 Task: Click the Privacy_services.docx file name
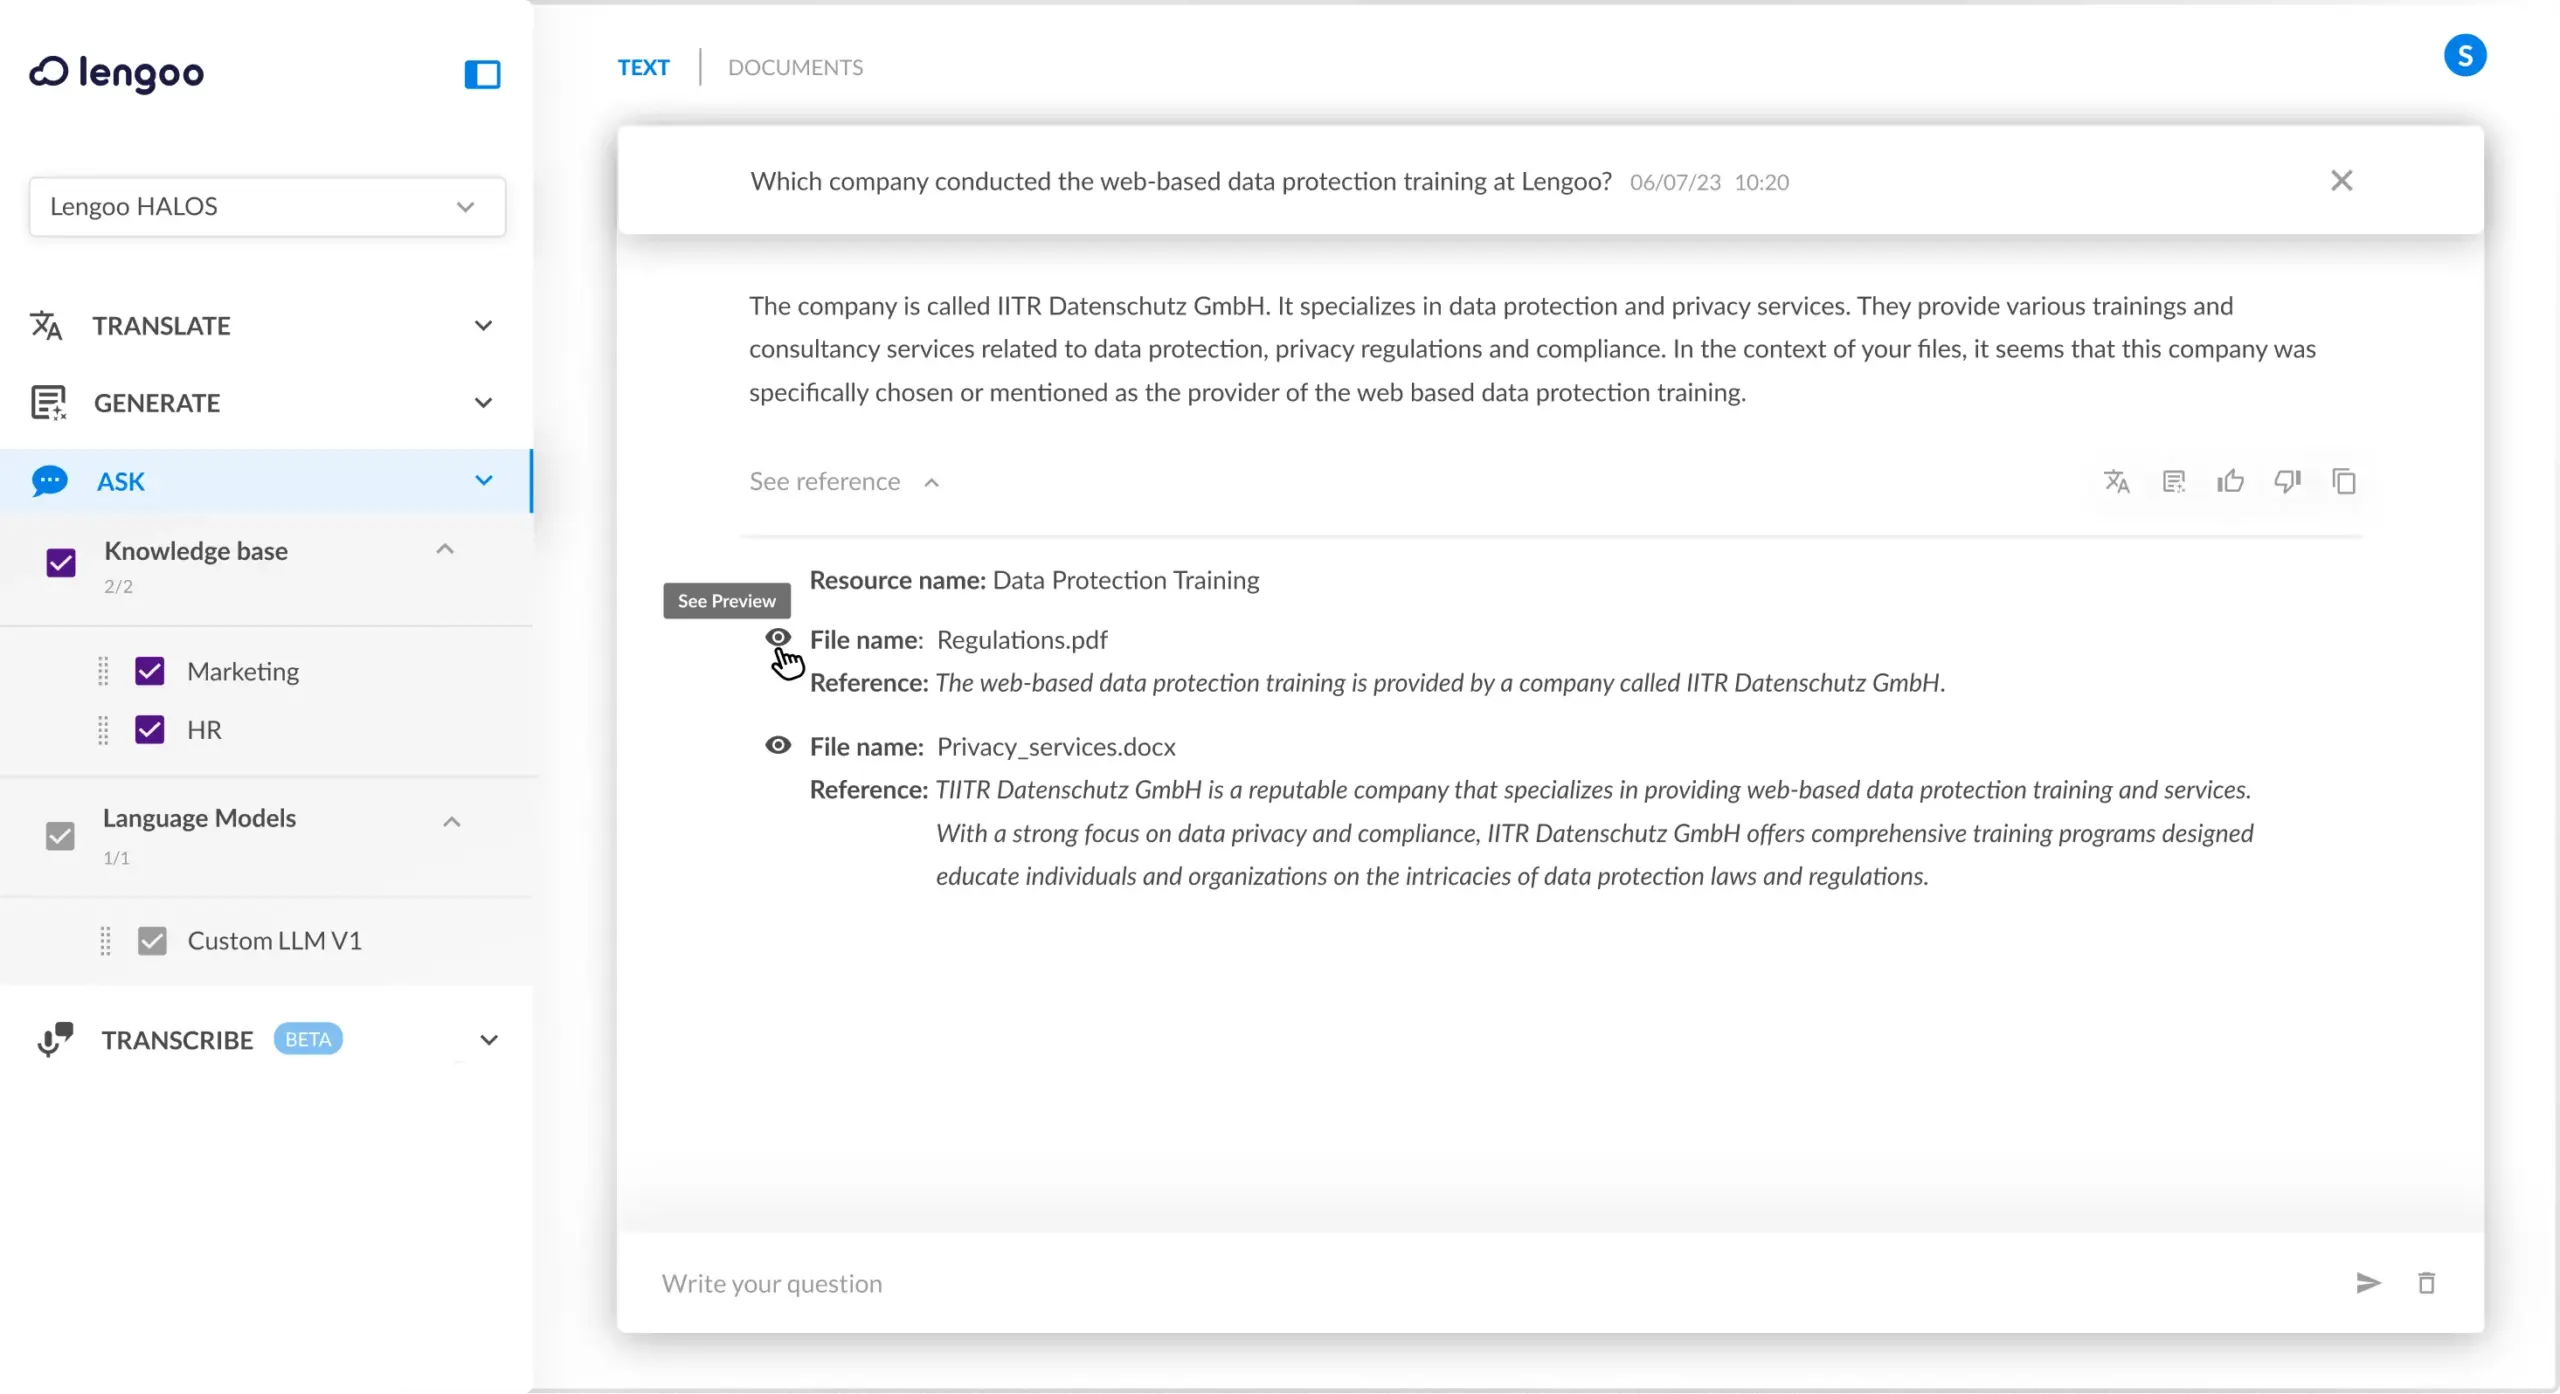[1056, 746]
